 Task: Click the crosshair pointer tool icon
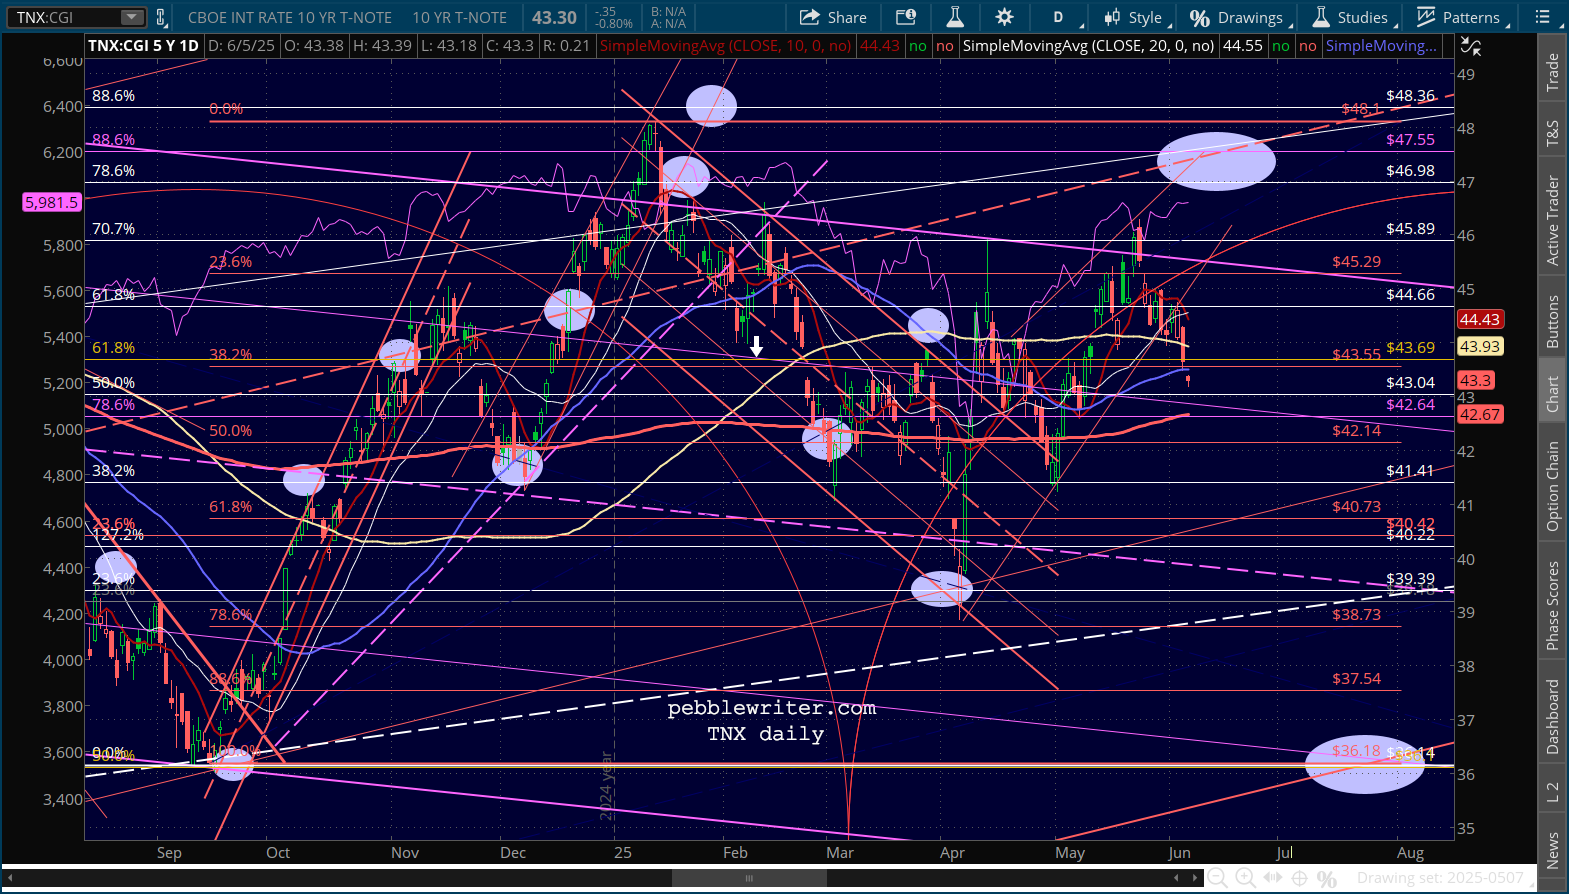pos(1299,878)
